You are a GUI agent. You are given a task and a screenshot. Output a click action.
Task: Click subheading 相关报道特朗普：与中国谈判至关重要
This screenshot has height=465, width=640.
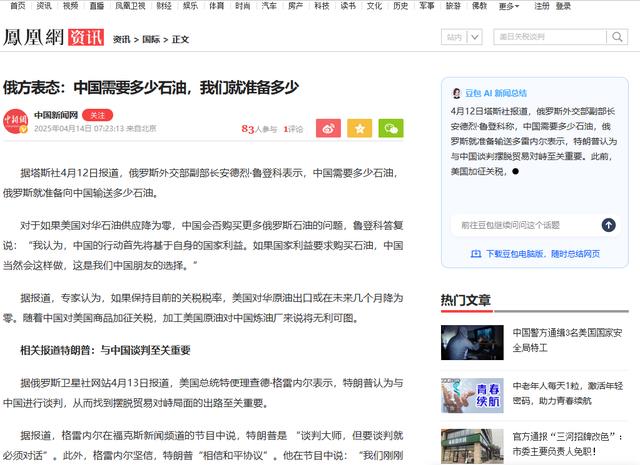105,350
